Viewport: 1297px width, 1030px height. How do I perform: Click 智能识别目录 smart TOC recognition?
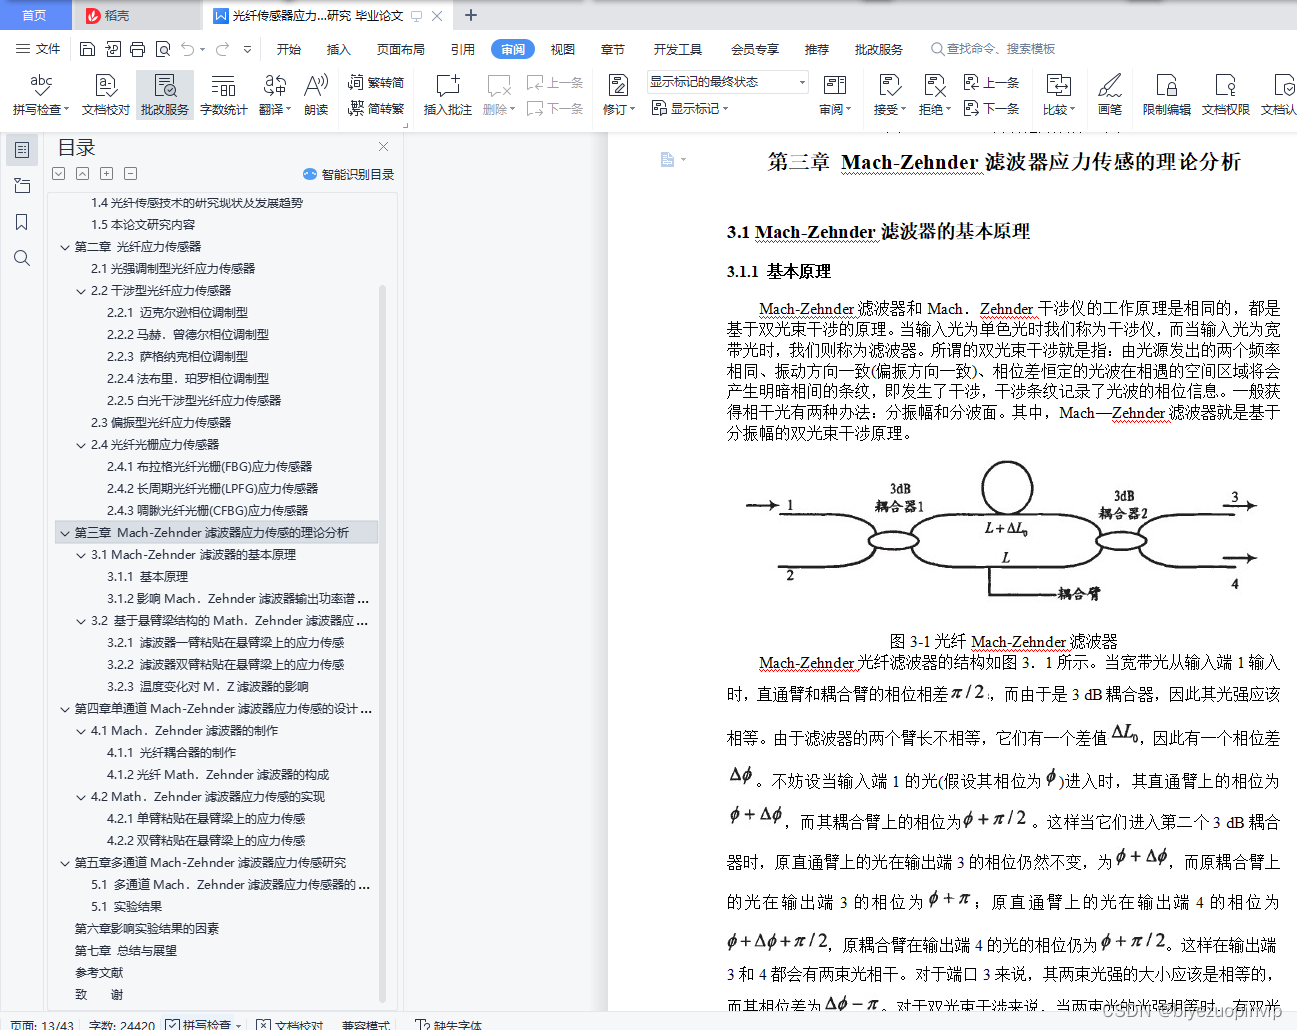point(348,174)
